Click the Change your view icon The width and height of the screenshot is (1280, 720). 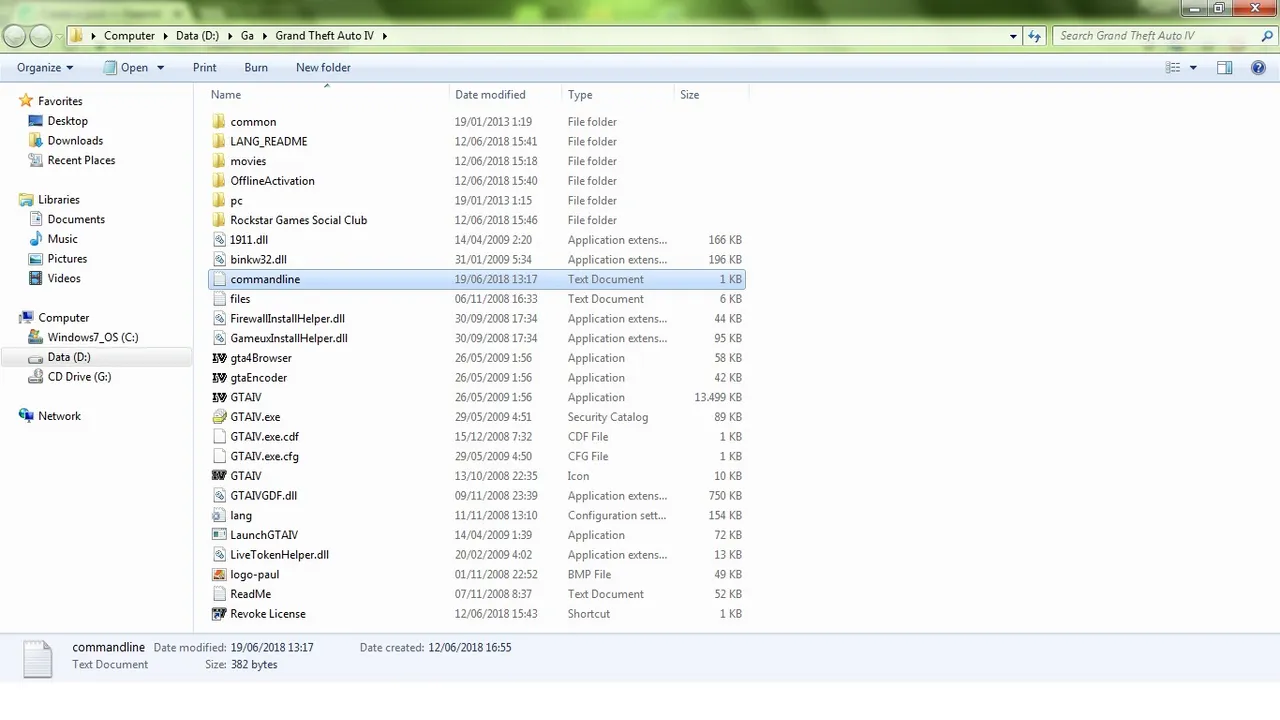pyautogui.click(x=1173, y=68)
